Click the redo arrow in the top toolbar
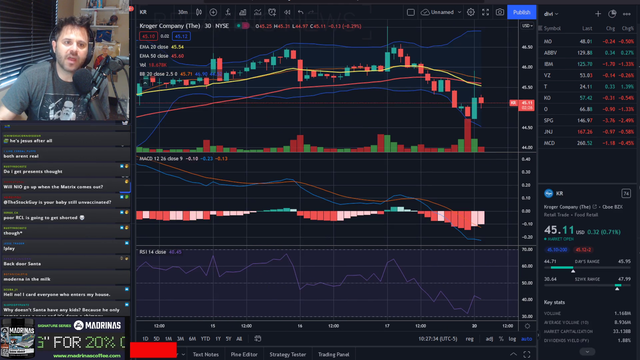The image size is (640, 360). click(311, 12)
